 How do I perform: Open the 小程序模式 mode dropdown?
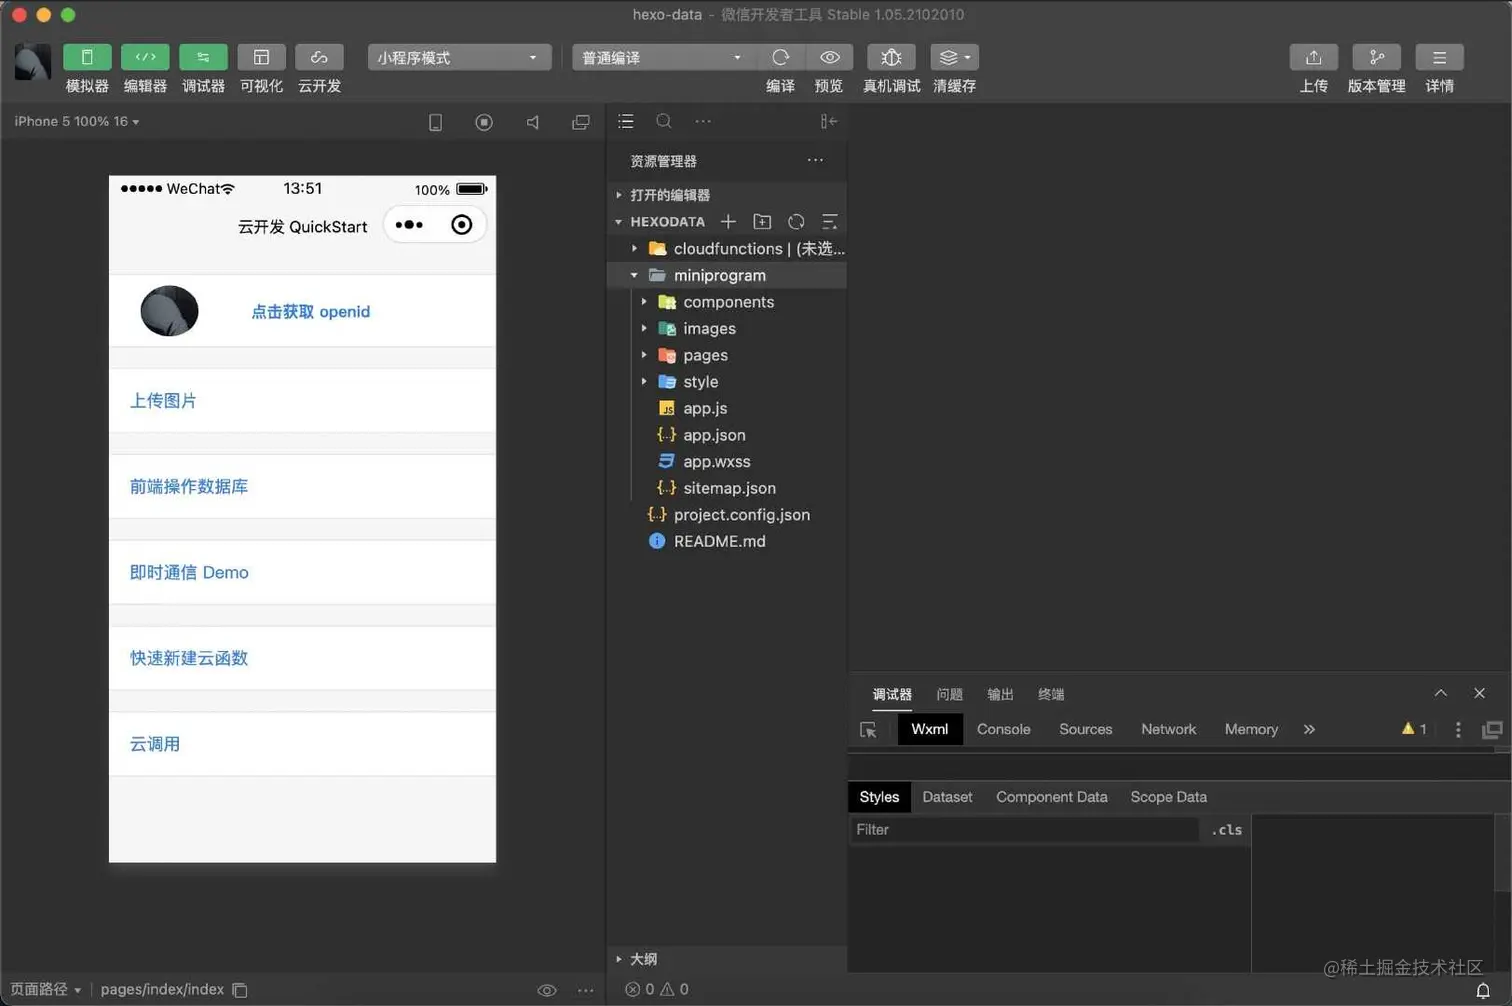pos(459,58)
